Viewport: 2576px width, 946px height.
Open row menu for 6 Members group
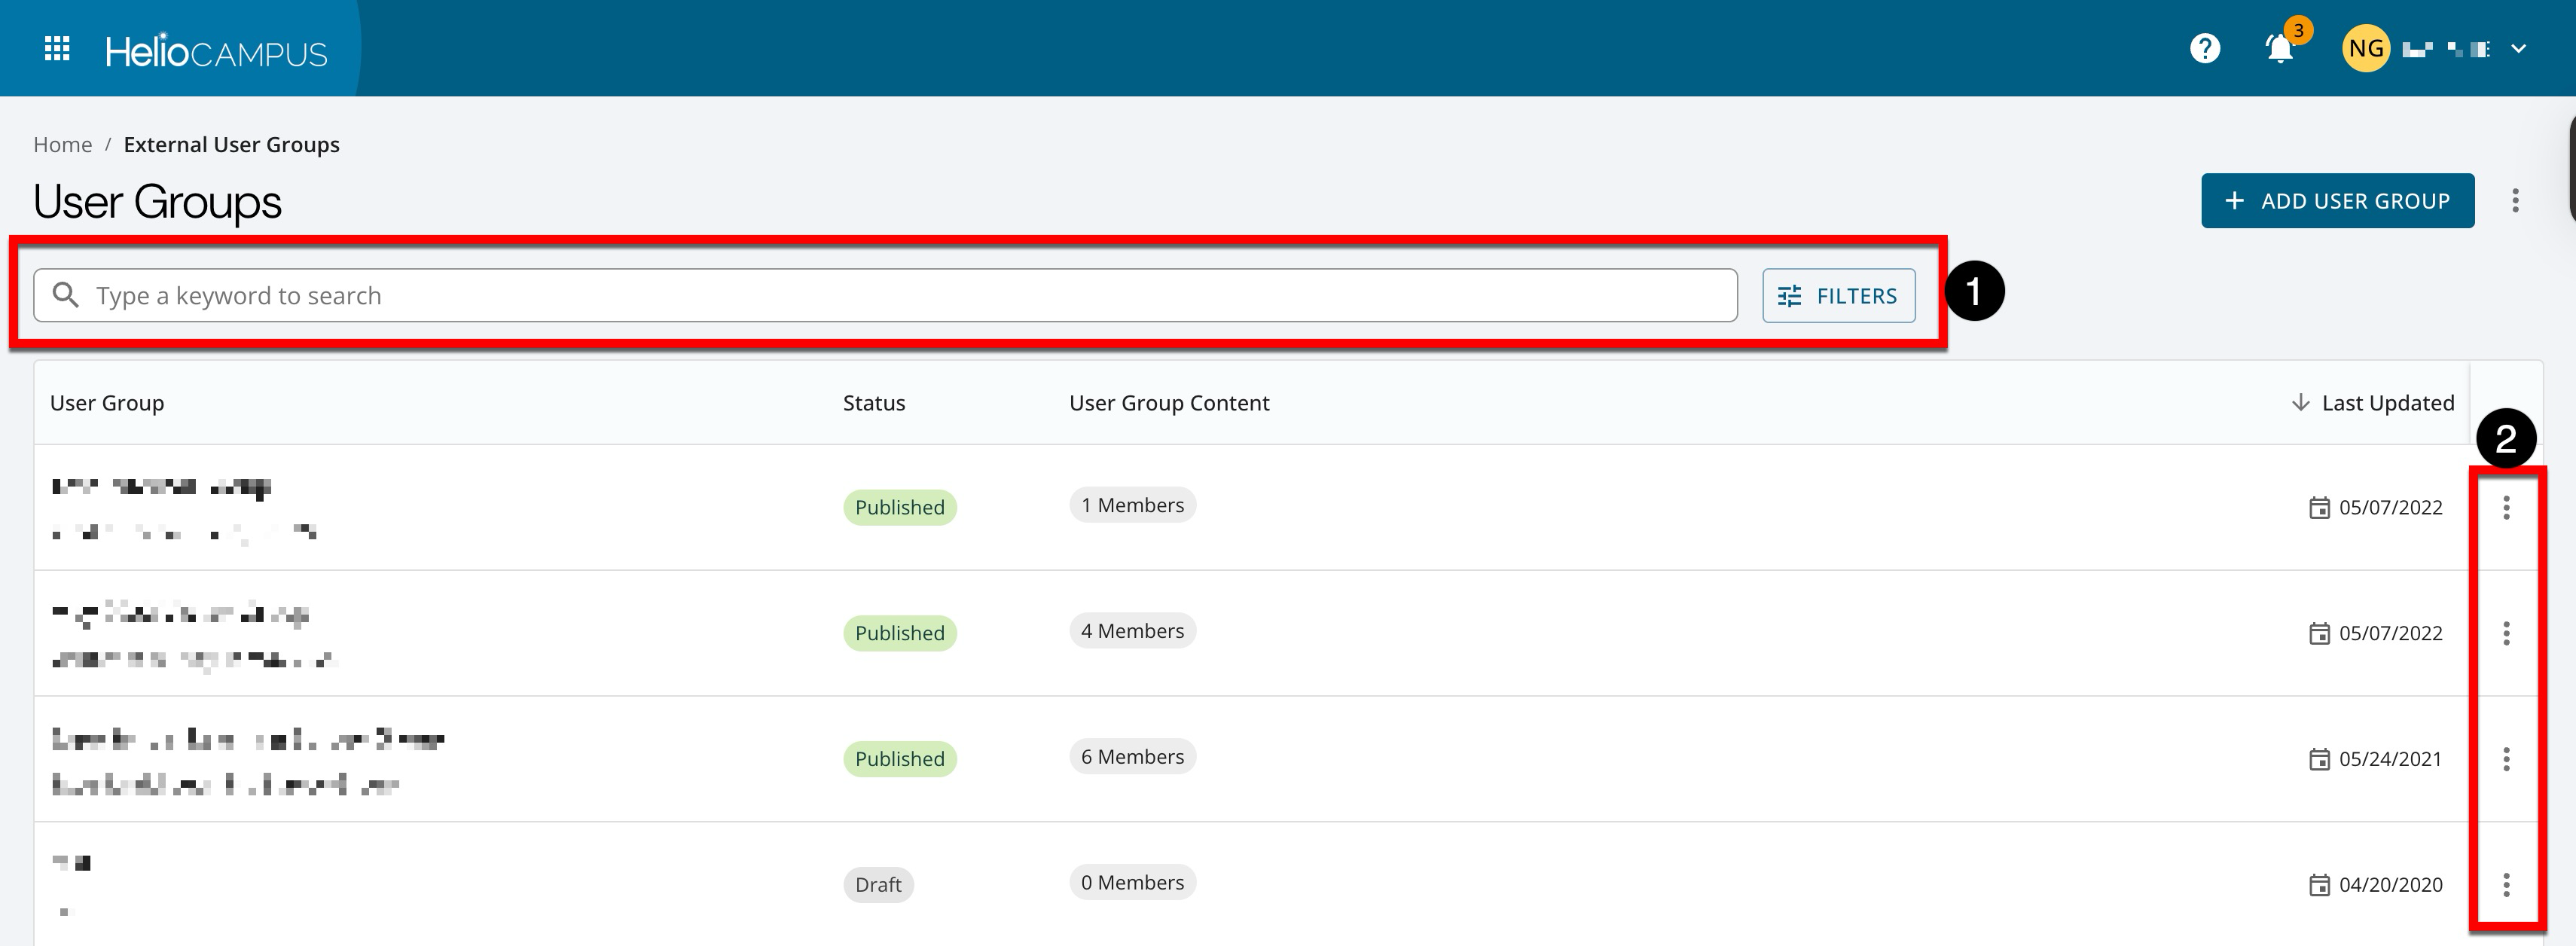[x=2506, y=759]
